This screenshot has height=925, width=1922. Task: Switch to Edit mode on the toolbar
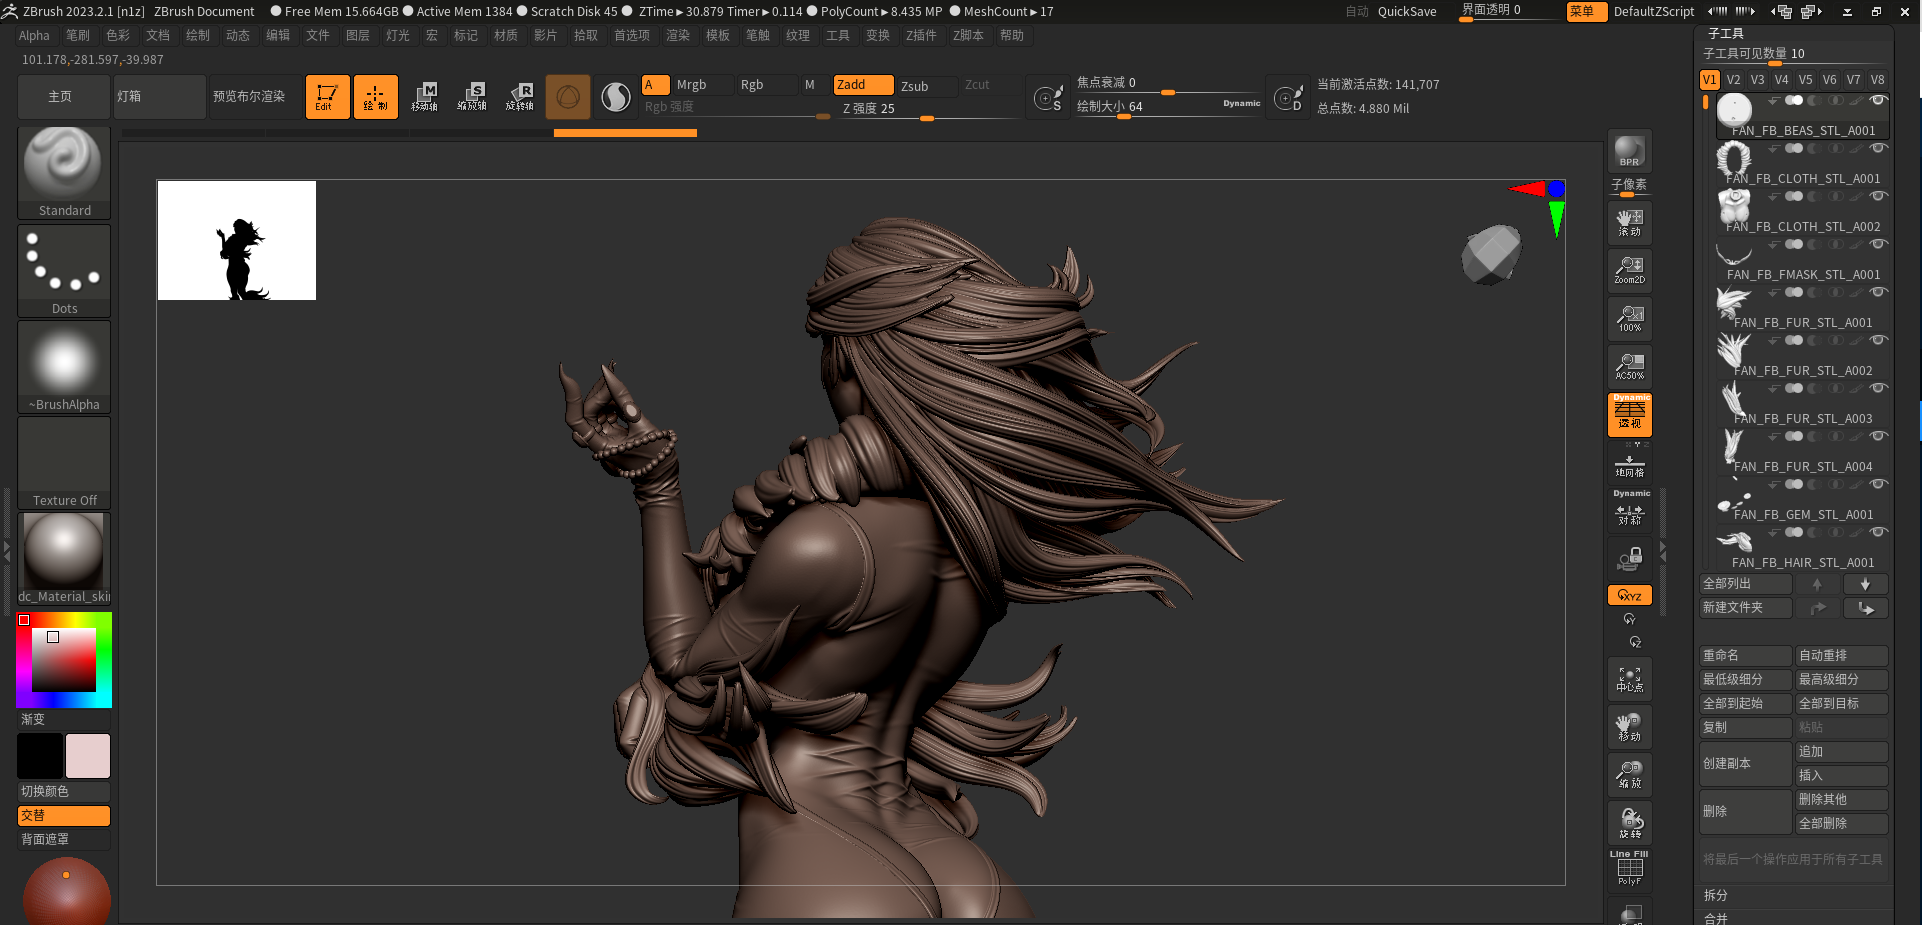(x=327, y=96)
